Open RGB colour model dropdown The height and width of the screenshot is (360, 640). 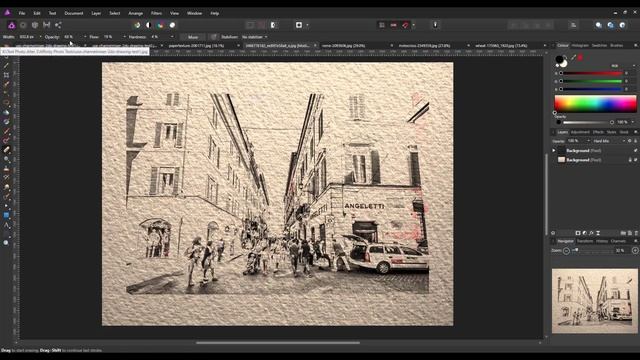click(x=623, y=66)
